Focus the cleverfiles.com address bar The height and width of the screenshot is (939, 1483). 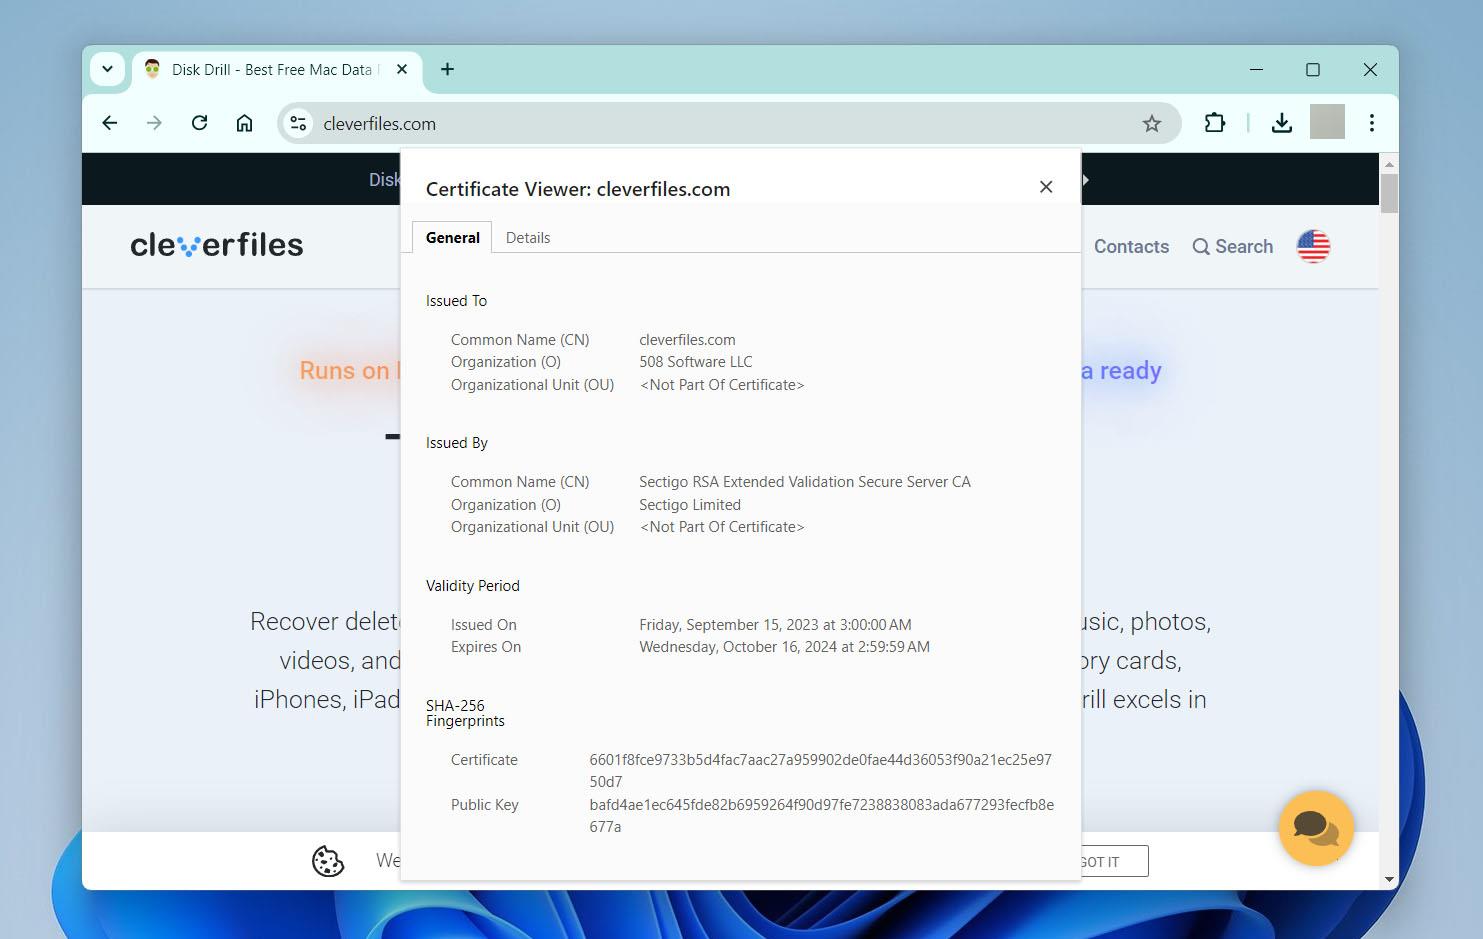click(730, 124)
